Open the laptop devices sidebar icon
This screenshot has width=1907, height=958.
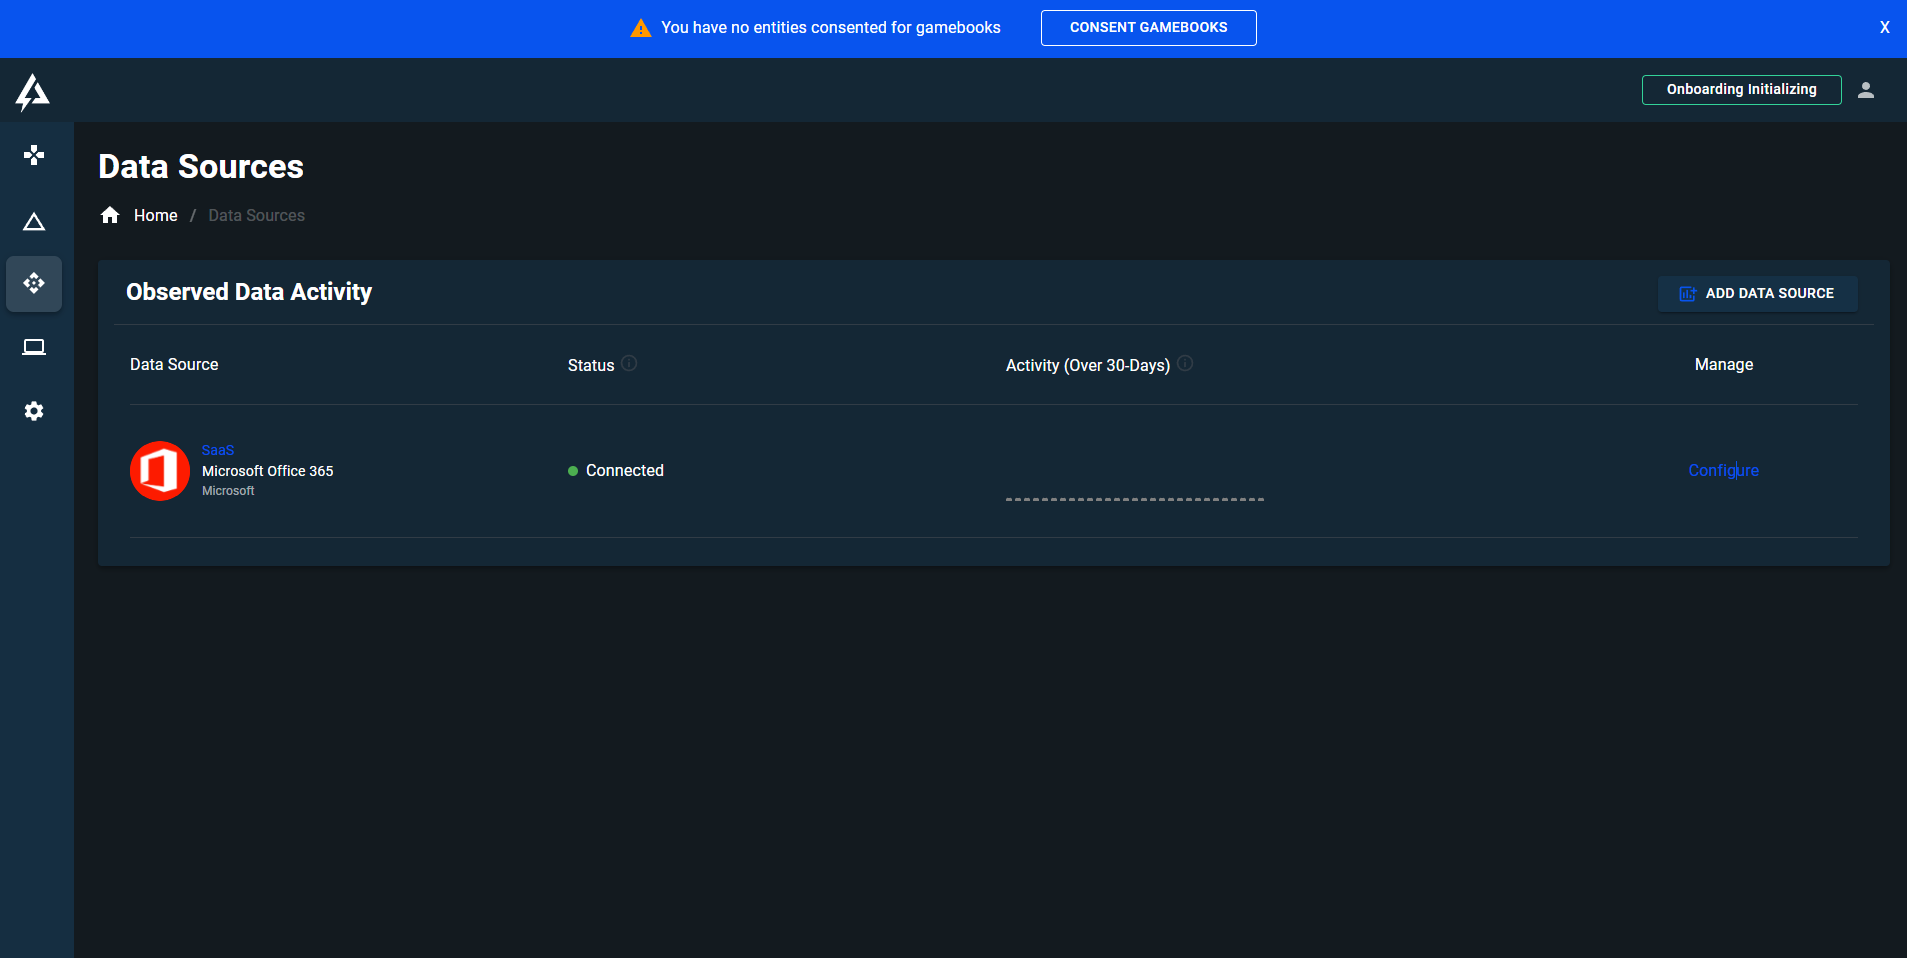[x=34, y=347]
